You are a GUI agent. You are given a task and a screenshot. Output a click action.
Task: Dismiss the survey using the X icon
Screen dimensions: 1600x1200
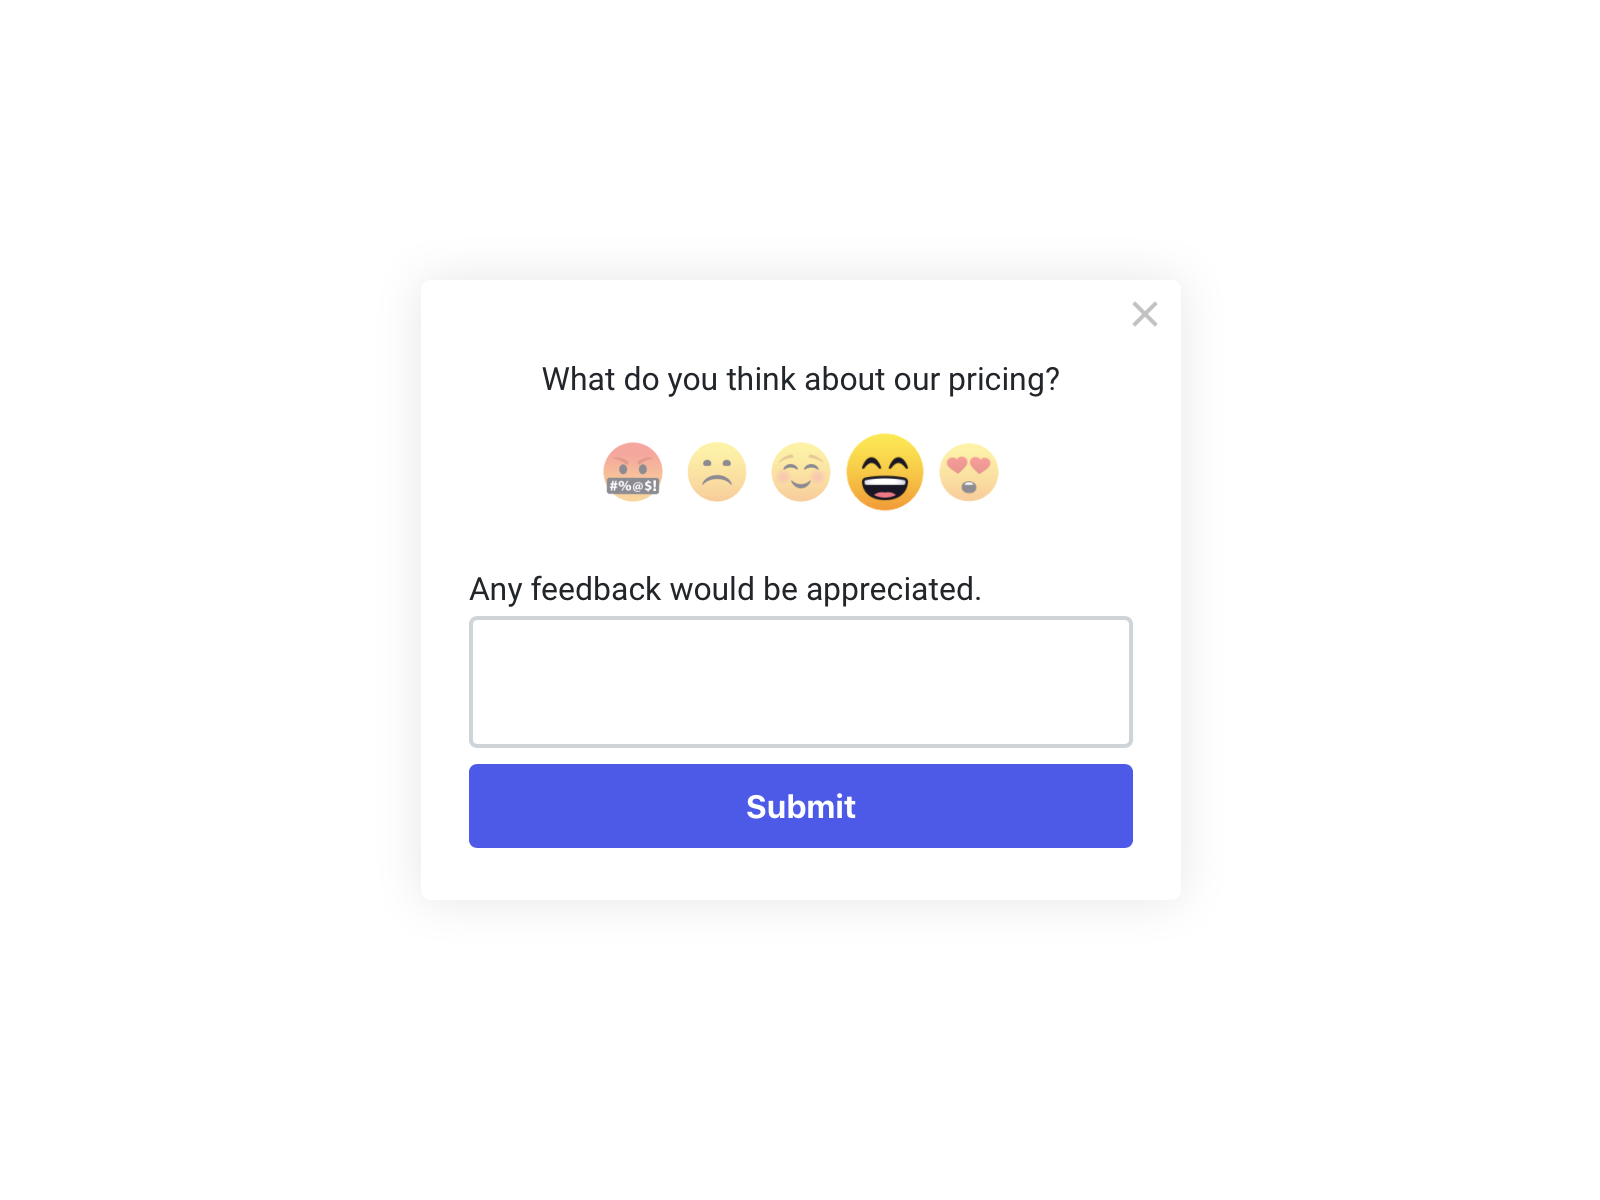[x=1145, y=314]
